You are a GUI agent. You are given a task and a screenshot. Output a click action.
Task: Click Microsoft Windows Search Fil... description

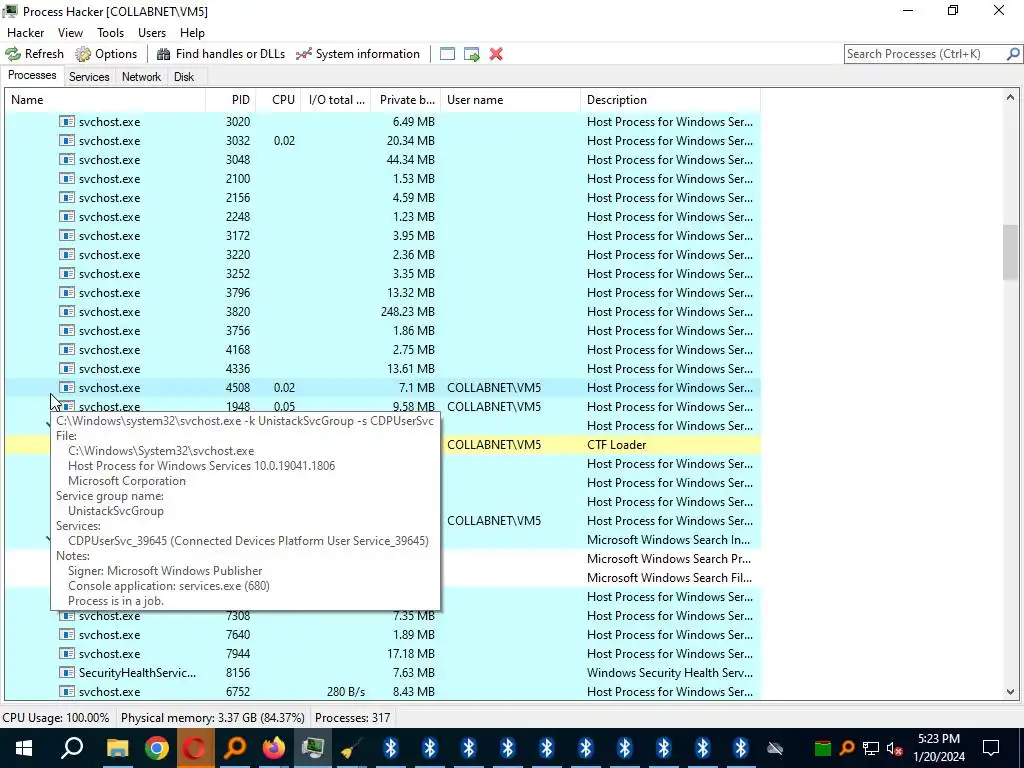669,577
